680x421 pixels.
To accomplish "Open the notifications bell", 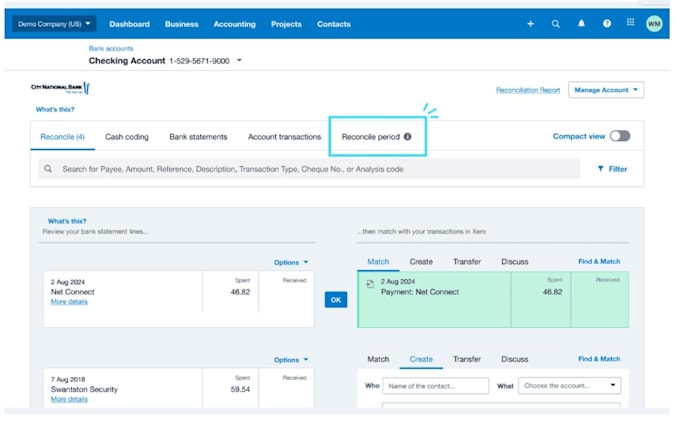I will [581, 23].
